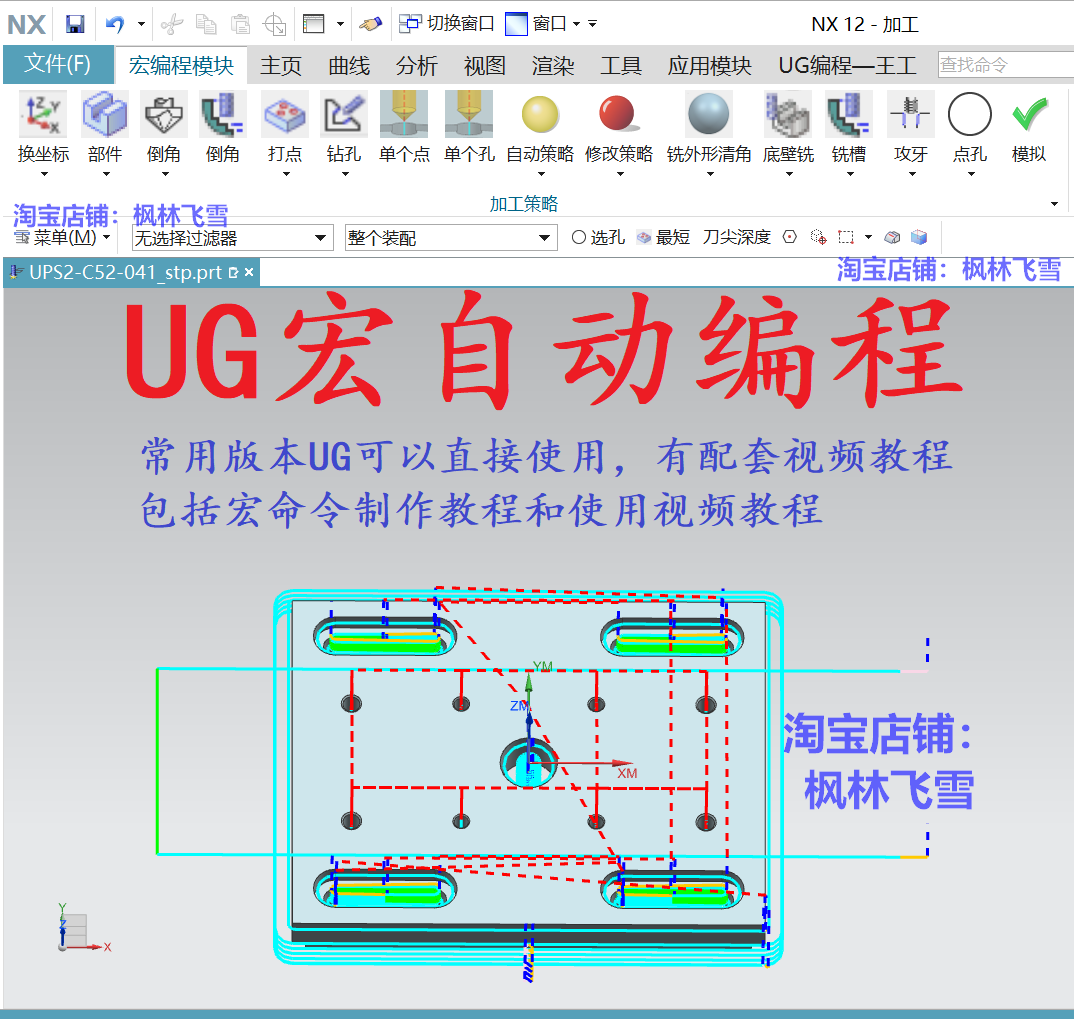1074x1019 pixels.
Task: Click the red 修改策略 sphere icon
Action: coord(619,113)
